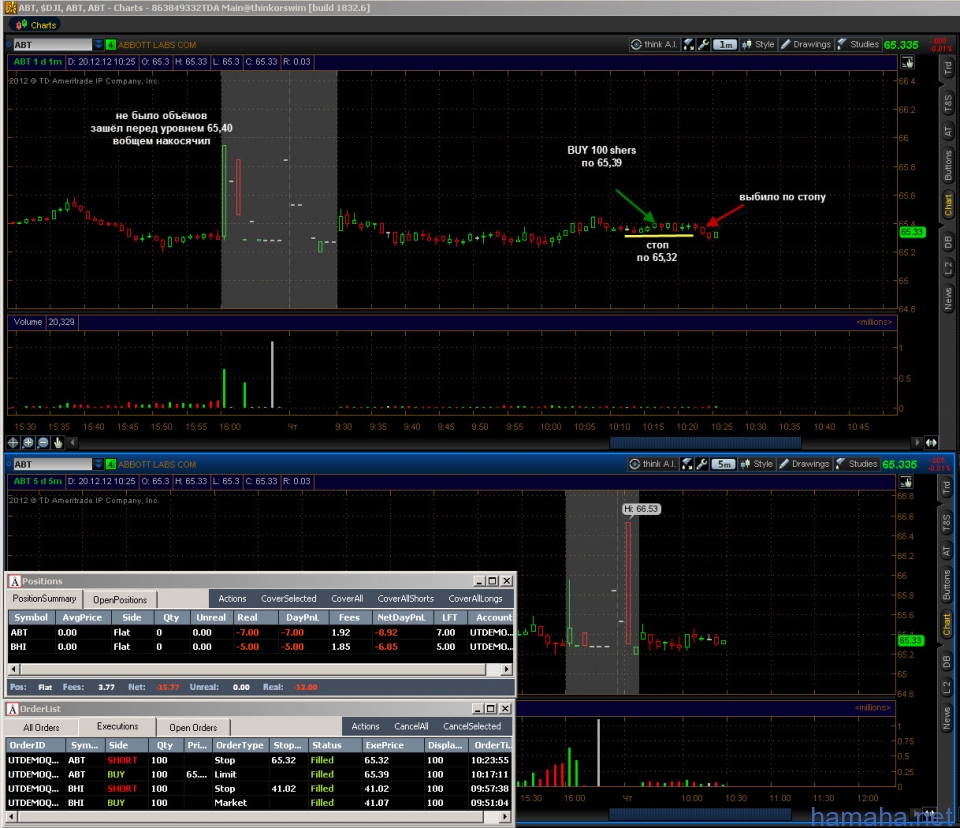Click left scroll arrow beside hand tool
960x828 pixels.
pos(73,442)
